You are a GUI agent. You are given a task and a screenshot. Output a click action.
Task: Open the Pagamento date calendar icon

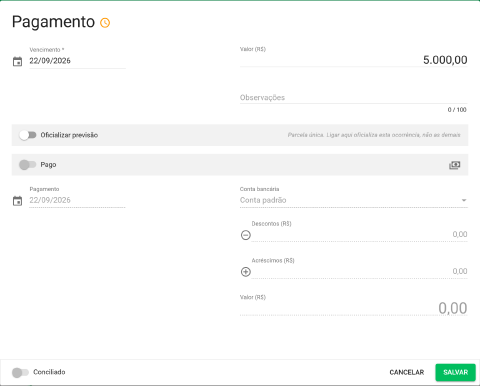point(17,201)
